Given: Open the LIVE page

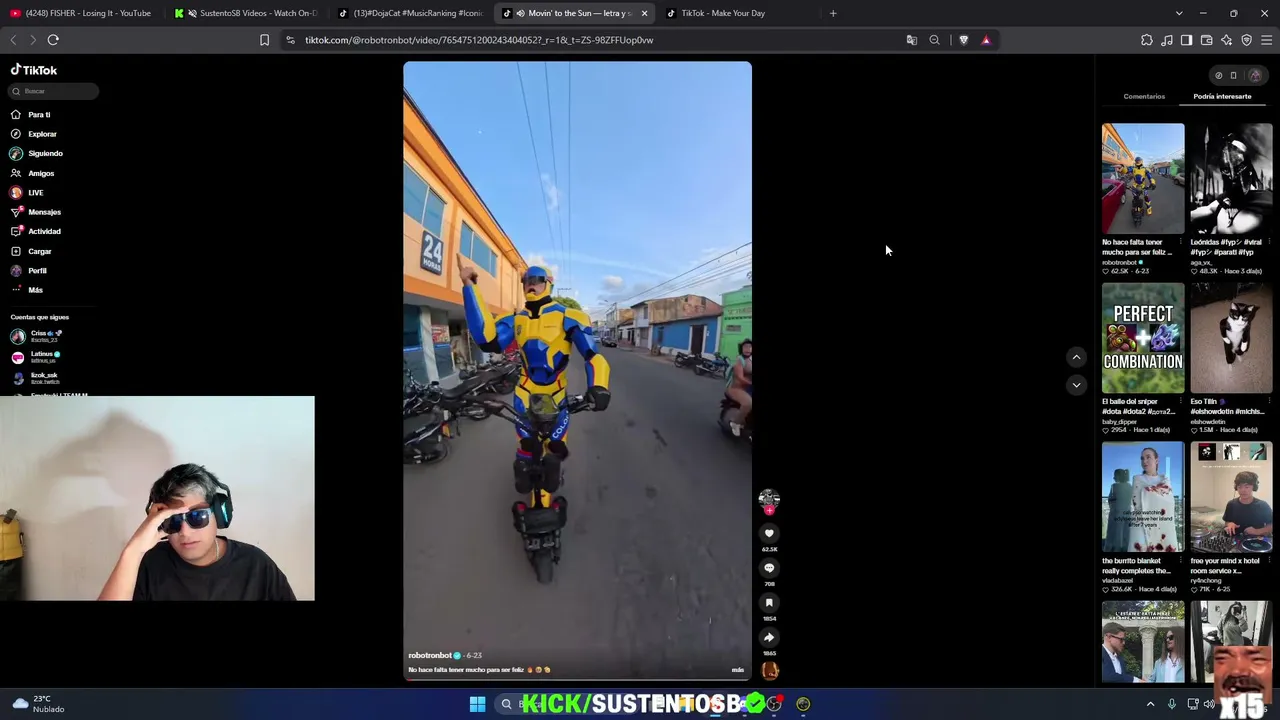Looking at the screenshot, I should click(x=27, y=192).
